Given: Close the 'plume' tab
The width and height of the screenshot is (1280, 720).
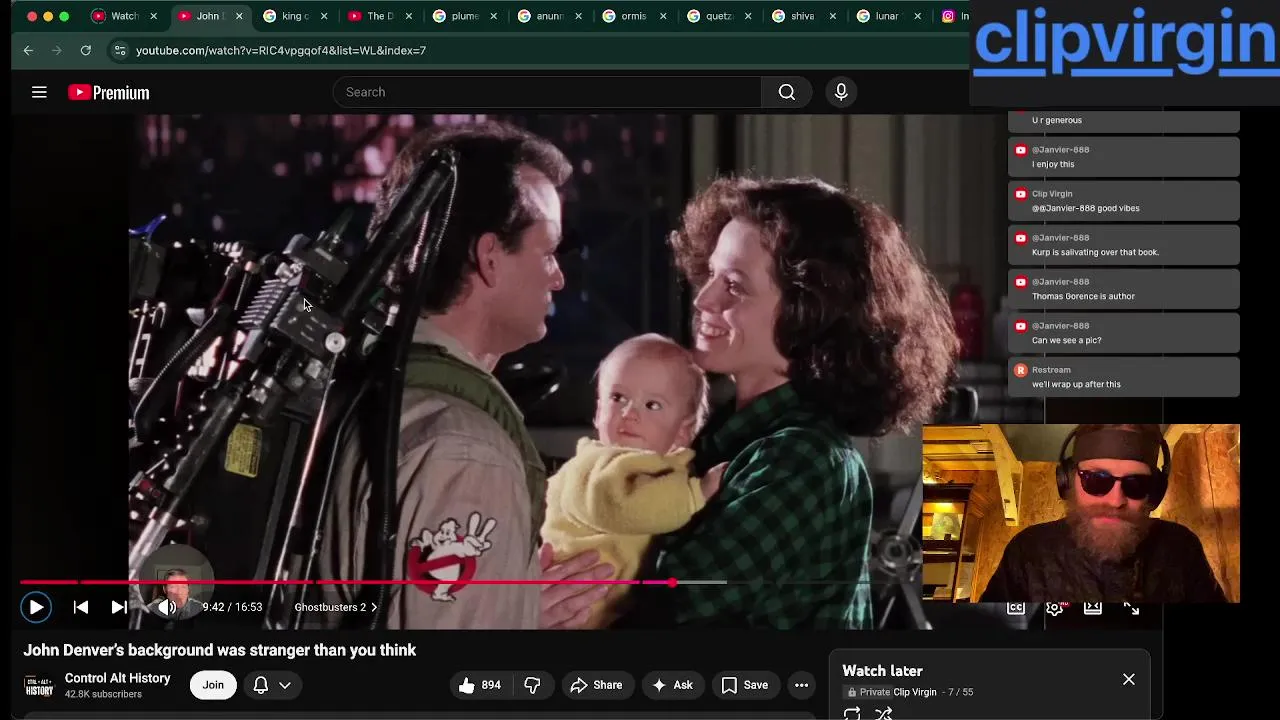Looking at the screenshot, I should [493, 16].
